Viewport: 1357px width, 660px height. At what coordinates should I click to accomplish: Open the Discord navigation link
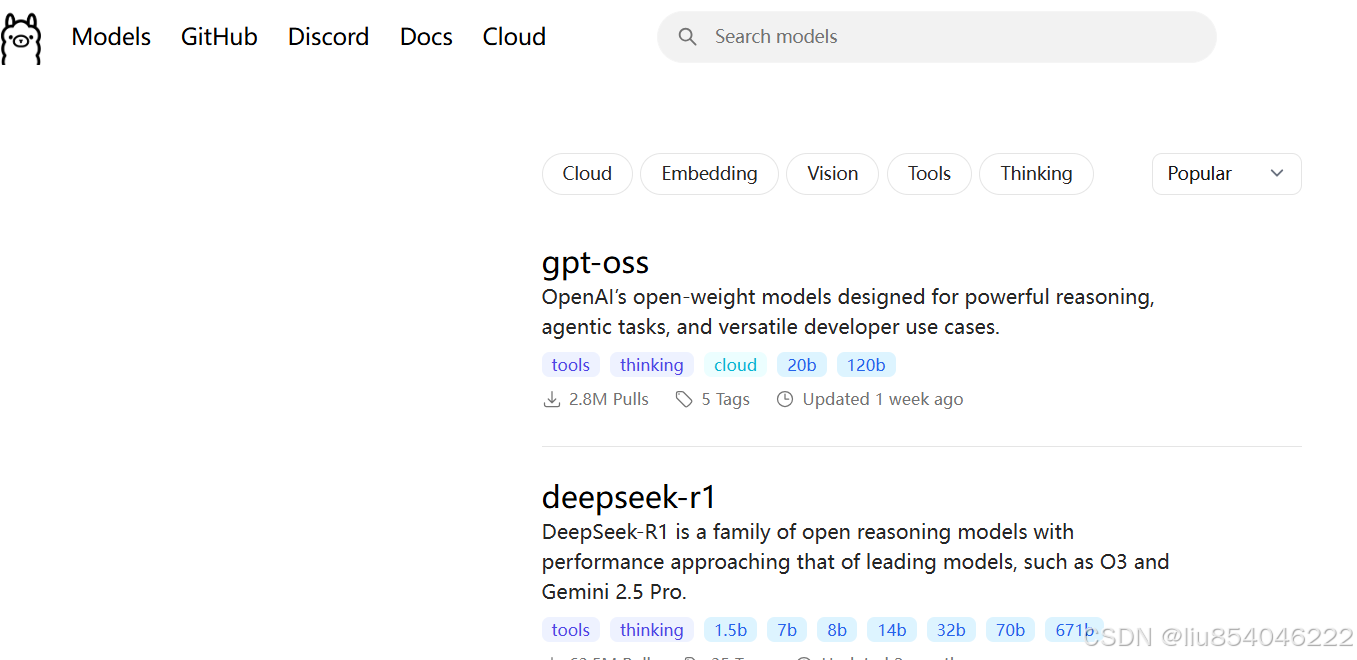click(x=328, y=37)
